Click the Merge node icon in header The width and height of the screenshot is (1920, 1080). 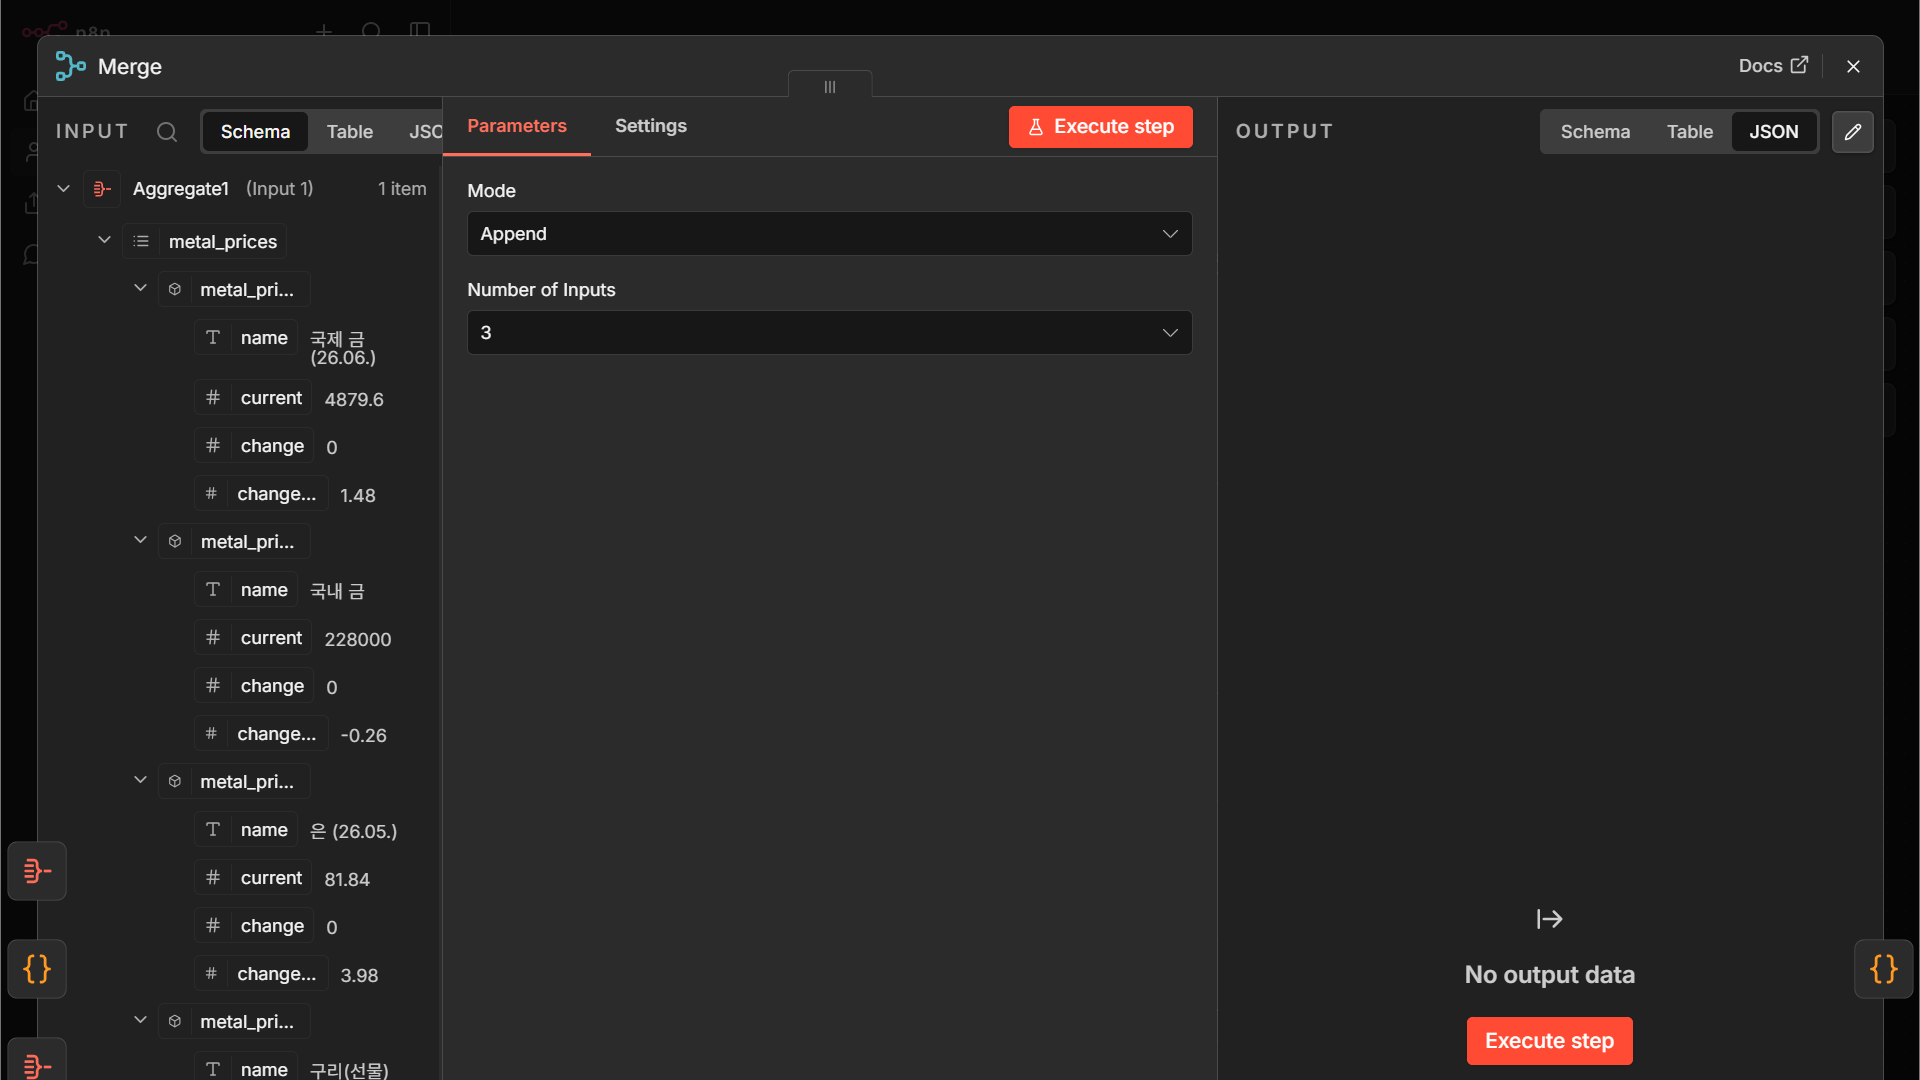pos(70,66)
